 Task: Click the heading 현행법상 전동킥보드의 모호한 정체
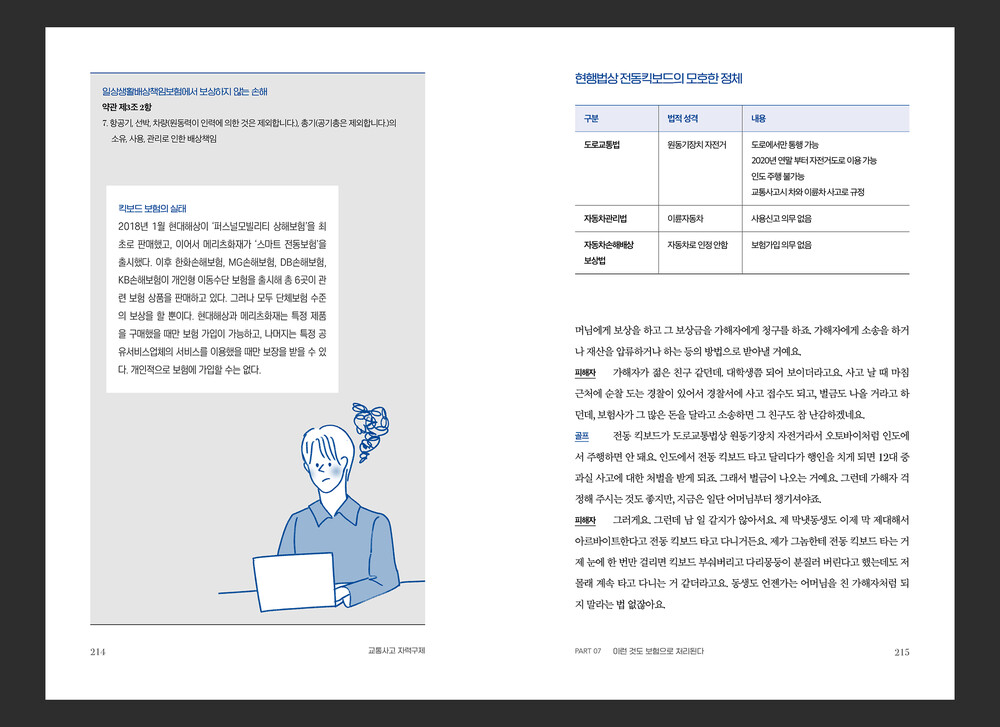pyautogui.click(x=658, y=78)
